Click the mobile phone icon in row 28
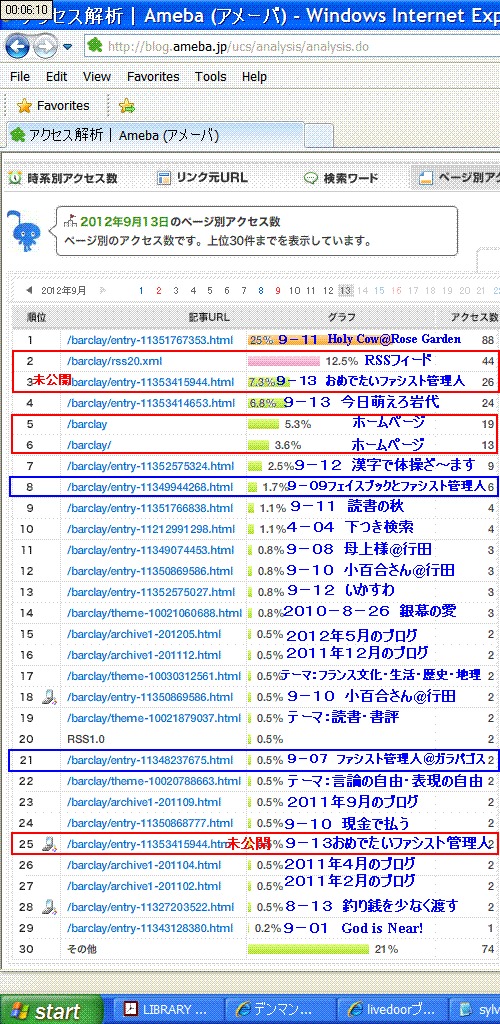This screenshot has height=1024, width=500. (48, 906)
